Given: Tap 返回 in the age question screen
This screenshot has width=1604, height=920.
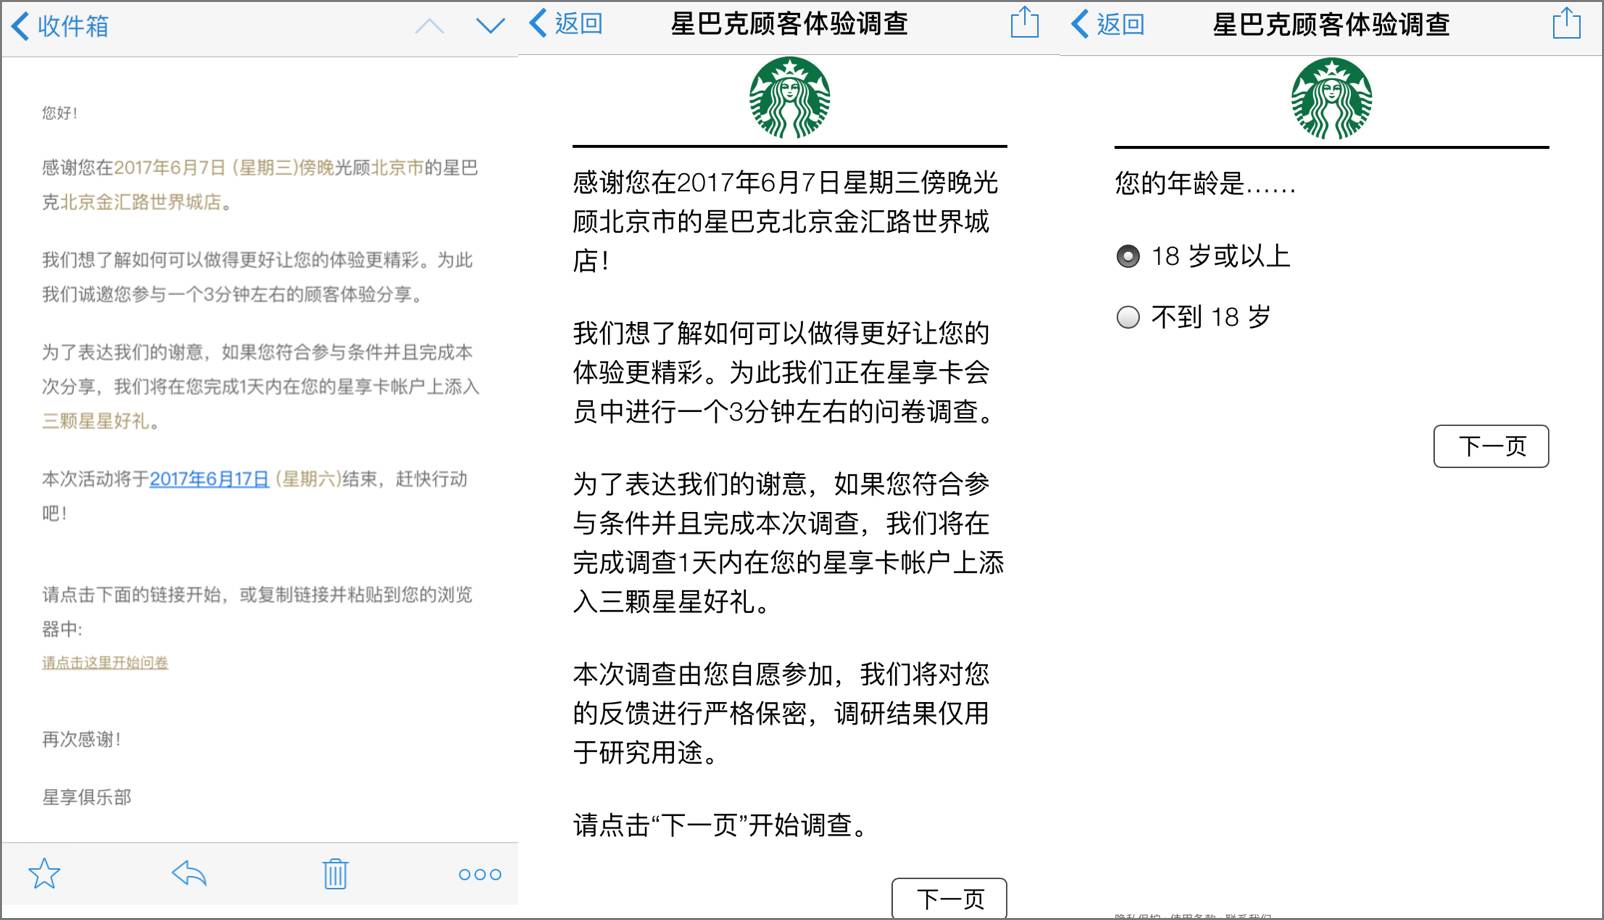Looking at the screenshot, I should (1108, 23).
